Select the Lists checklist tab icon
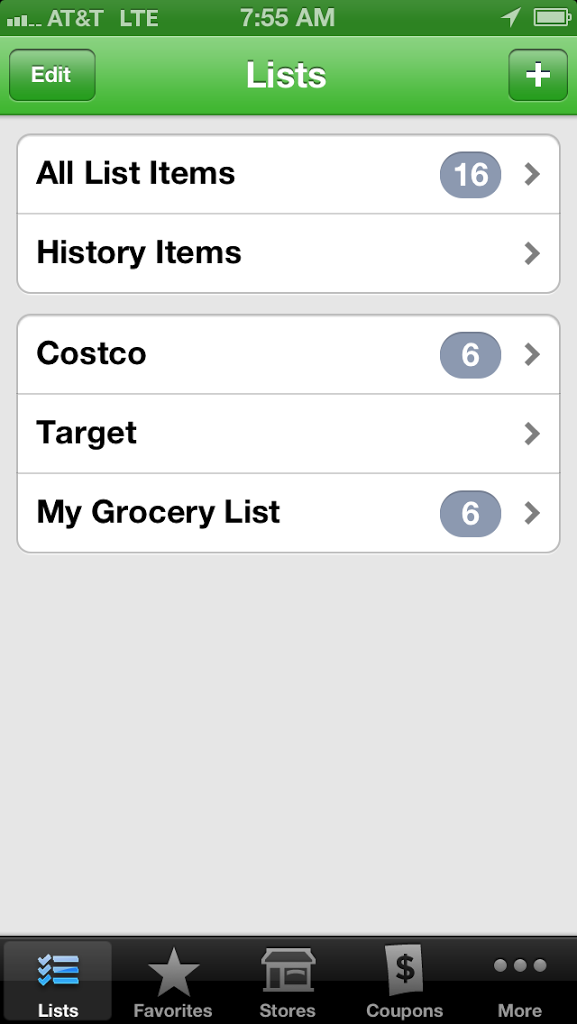Viewport: 577px width, 1024px height. click(58, 970)
